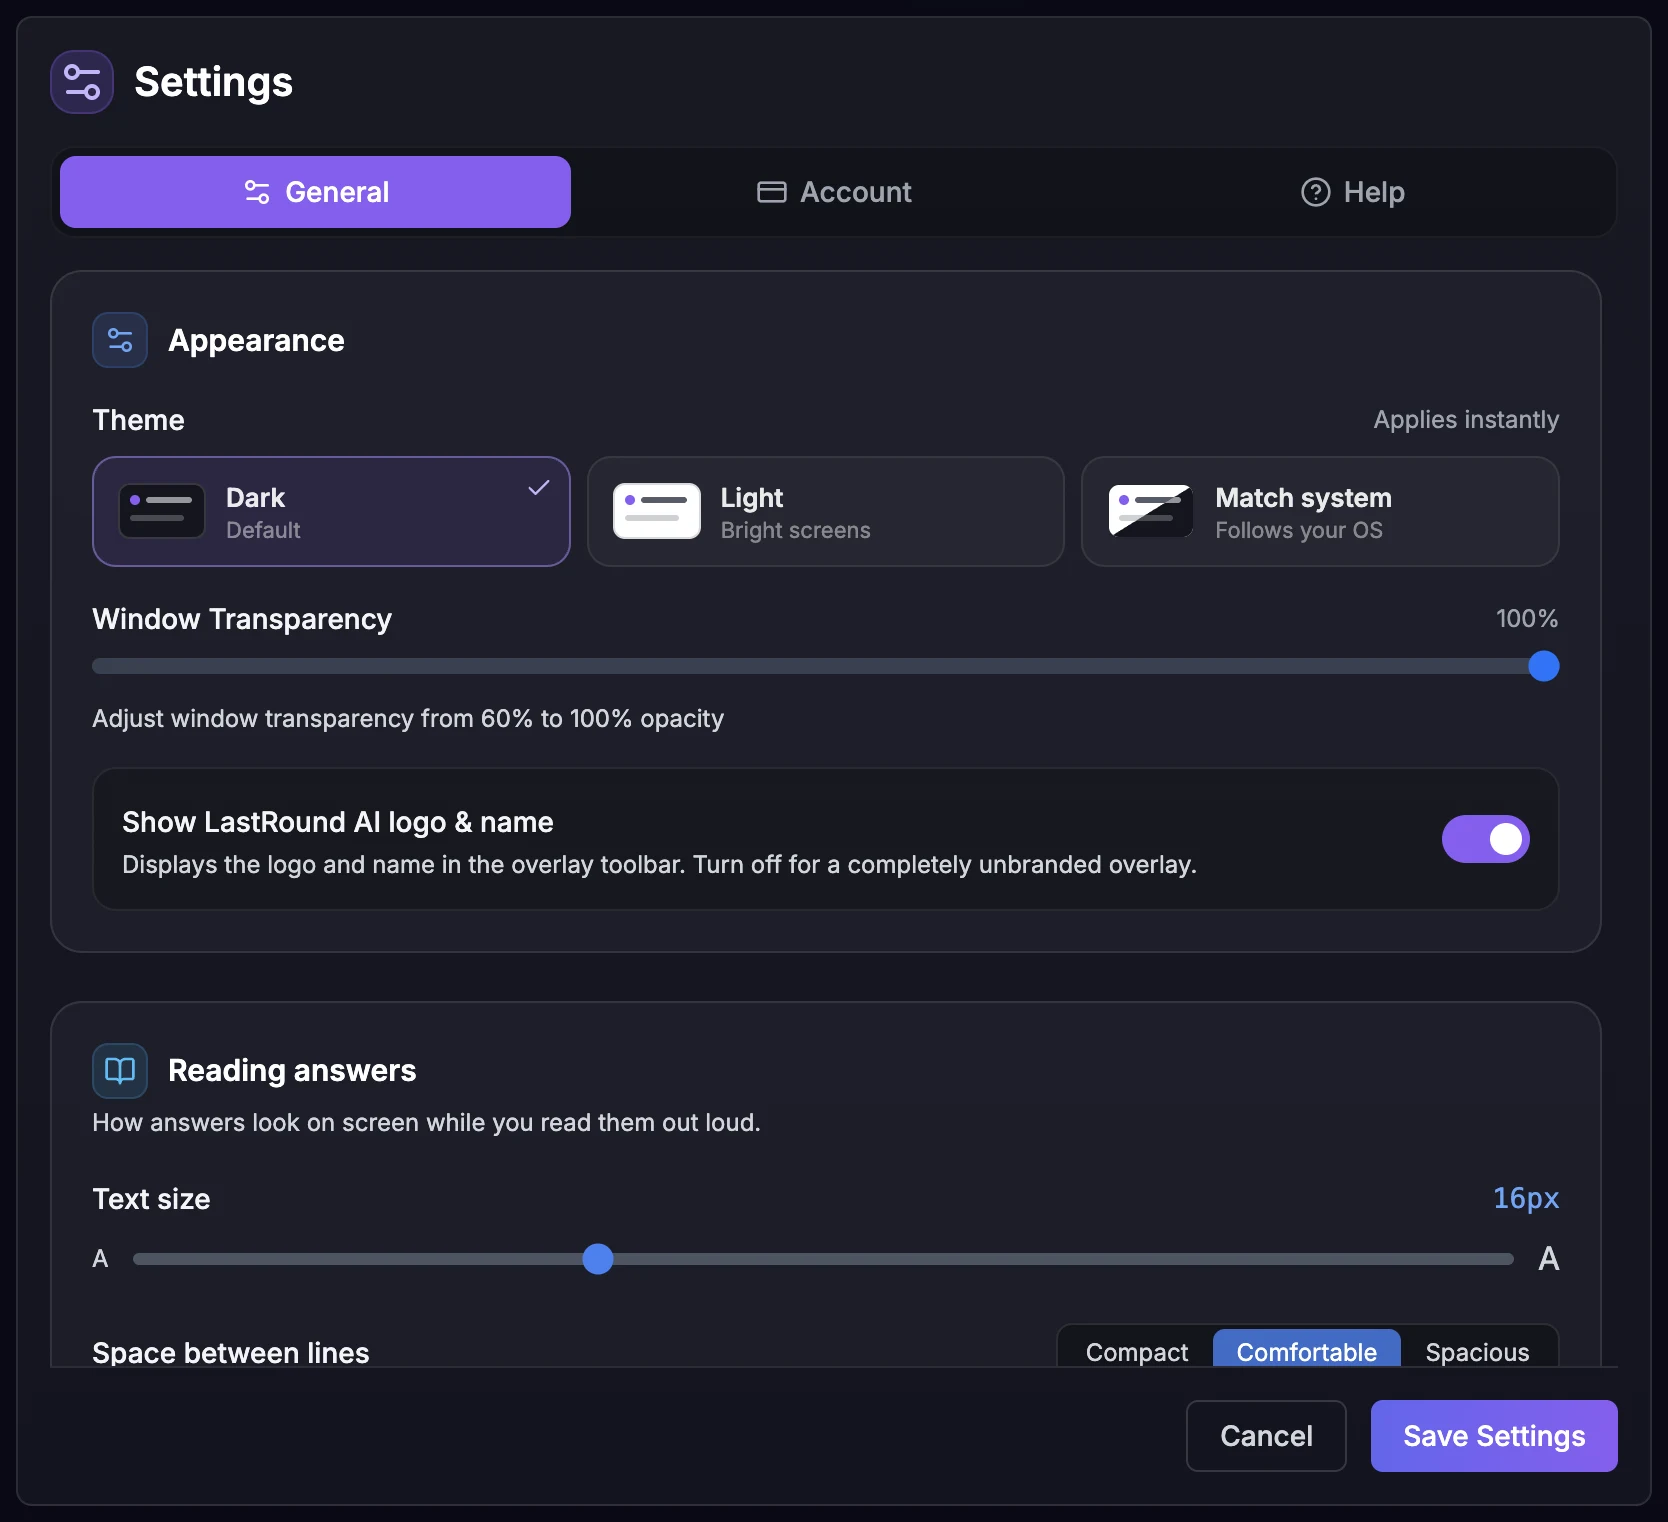1668x1522 pixels.
Task: Click the Theme label
Action: (x=138, y=420)
